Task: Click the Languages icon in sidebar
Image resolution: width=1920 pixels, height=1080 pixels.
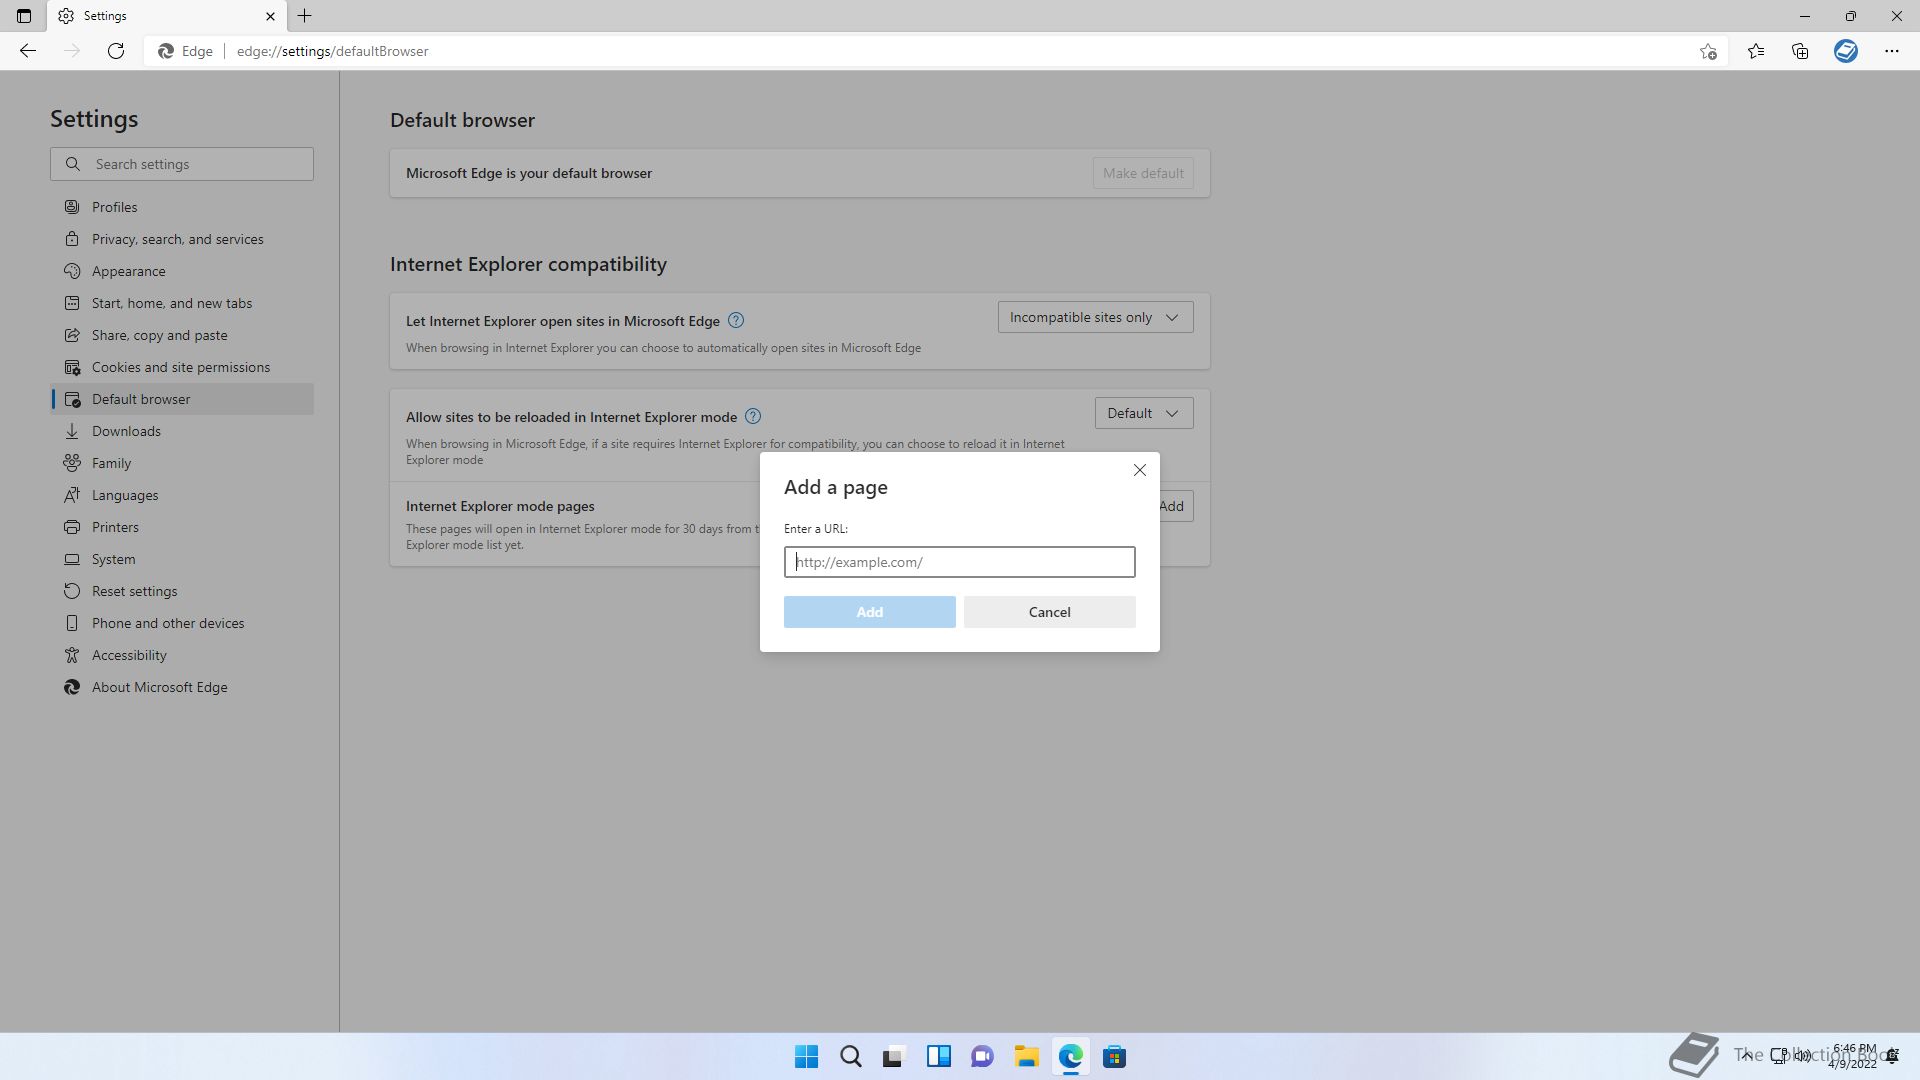Action: (x=72, y=495)
